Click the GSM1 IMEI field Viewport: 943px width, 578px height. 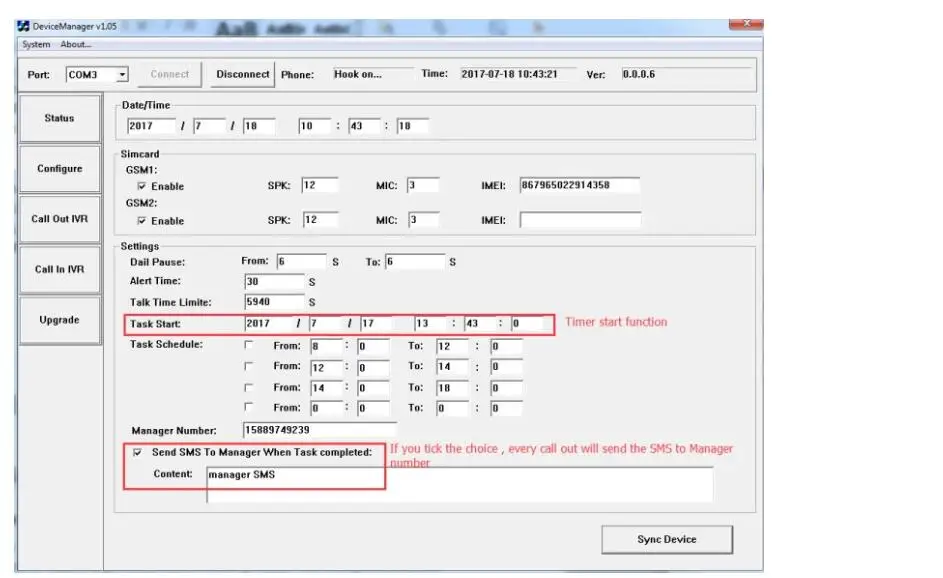pyautogui.click(x=579, y=186)
